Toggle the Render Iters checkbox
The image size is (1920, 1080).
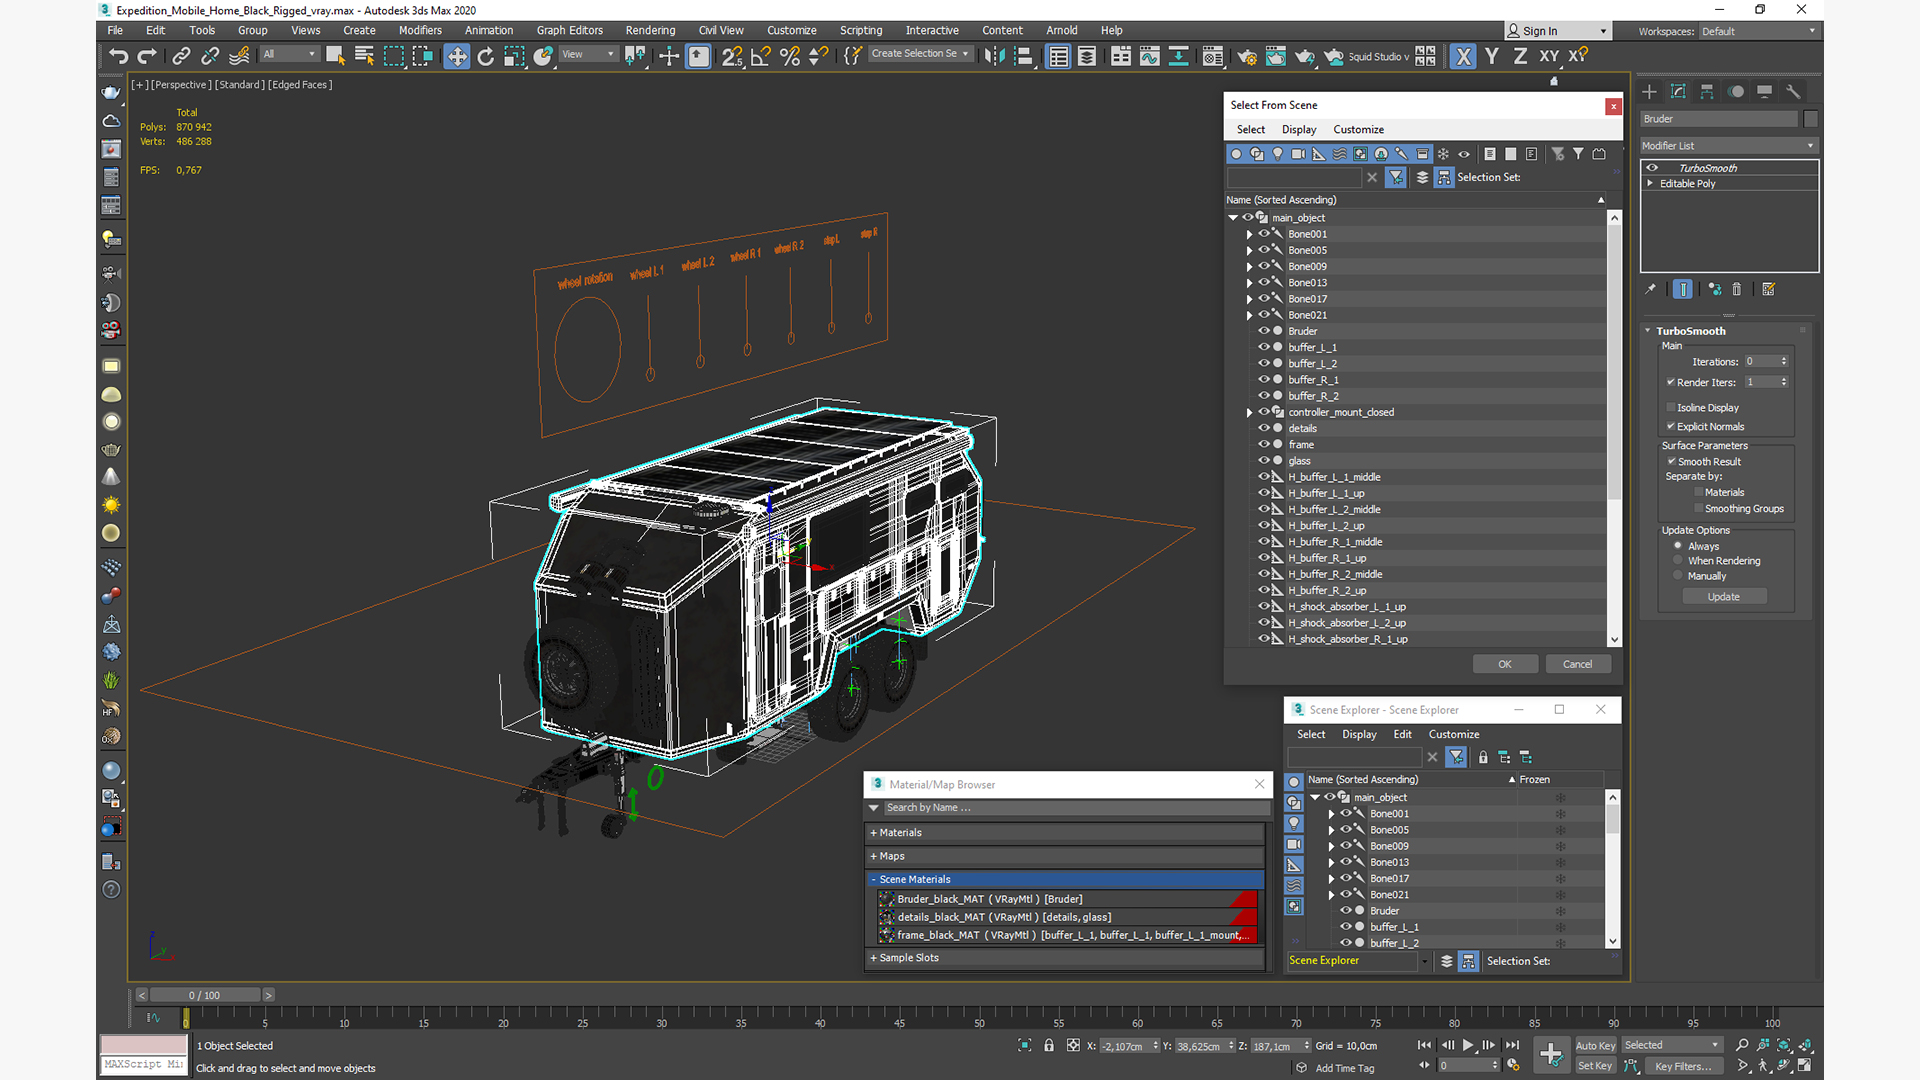(1671, 382)
